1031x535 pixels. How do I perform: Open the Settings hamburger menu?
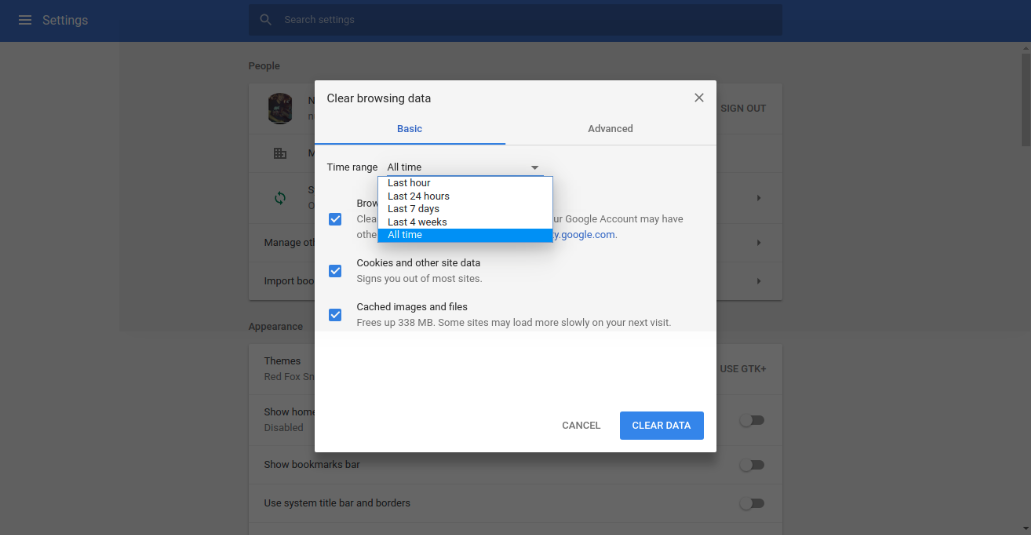pyautogui.click(x=25, y=20)
